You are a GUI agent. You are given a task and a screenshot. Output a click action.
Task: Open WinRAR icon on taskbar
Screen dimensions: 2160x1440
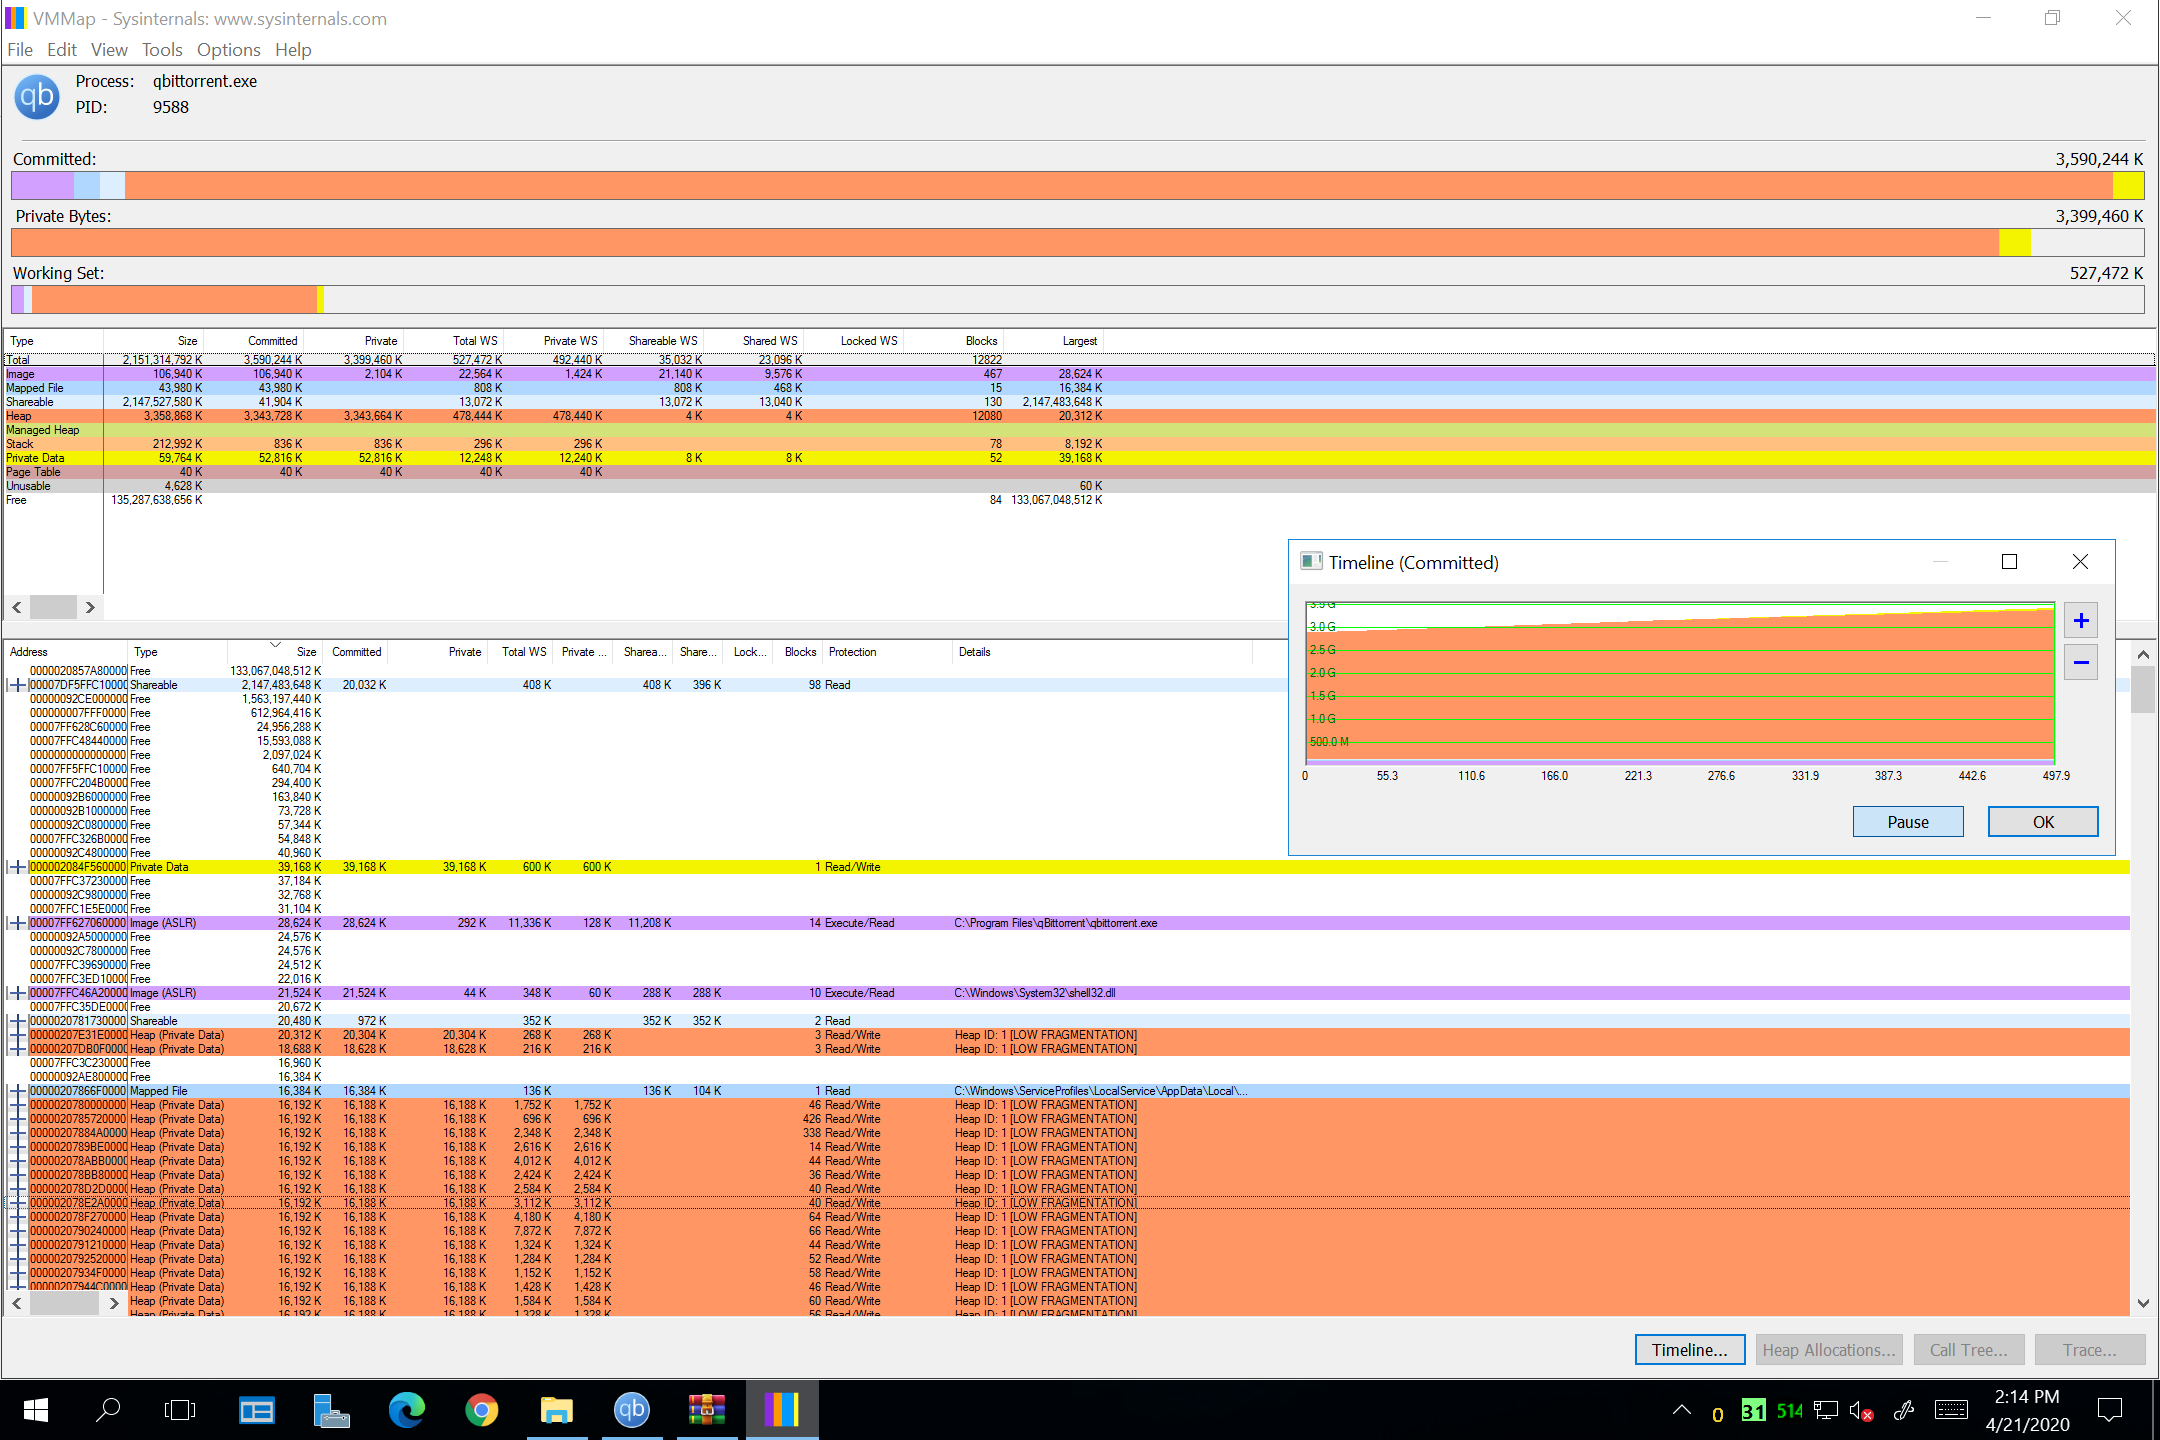(707, 1410)
